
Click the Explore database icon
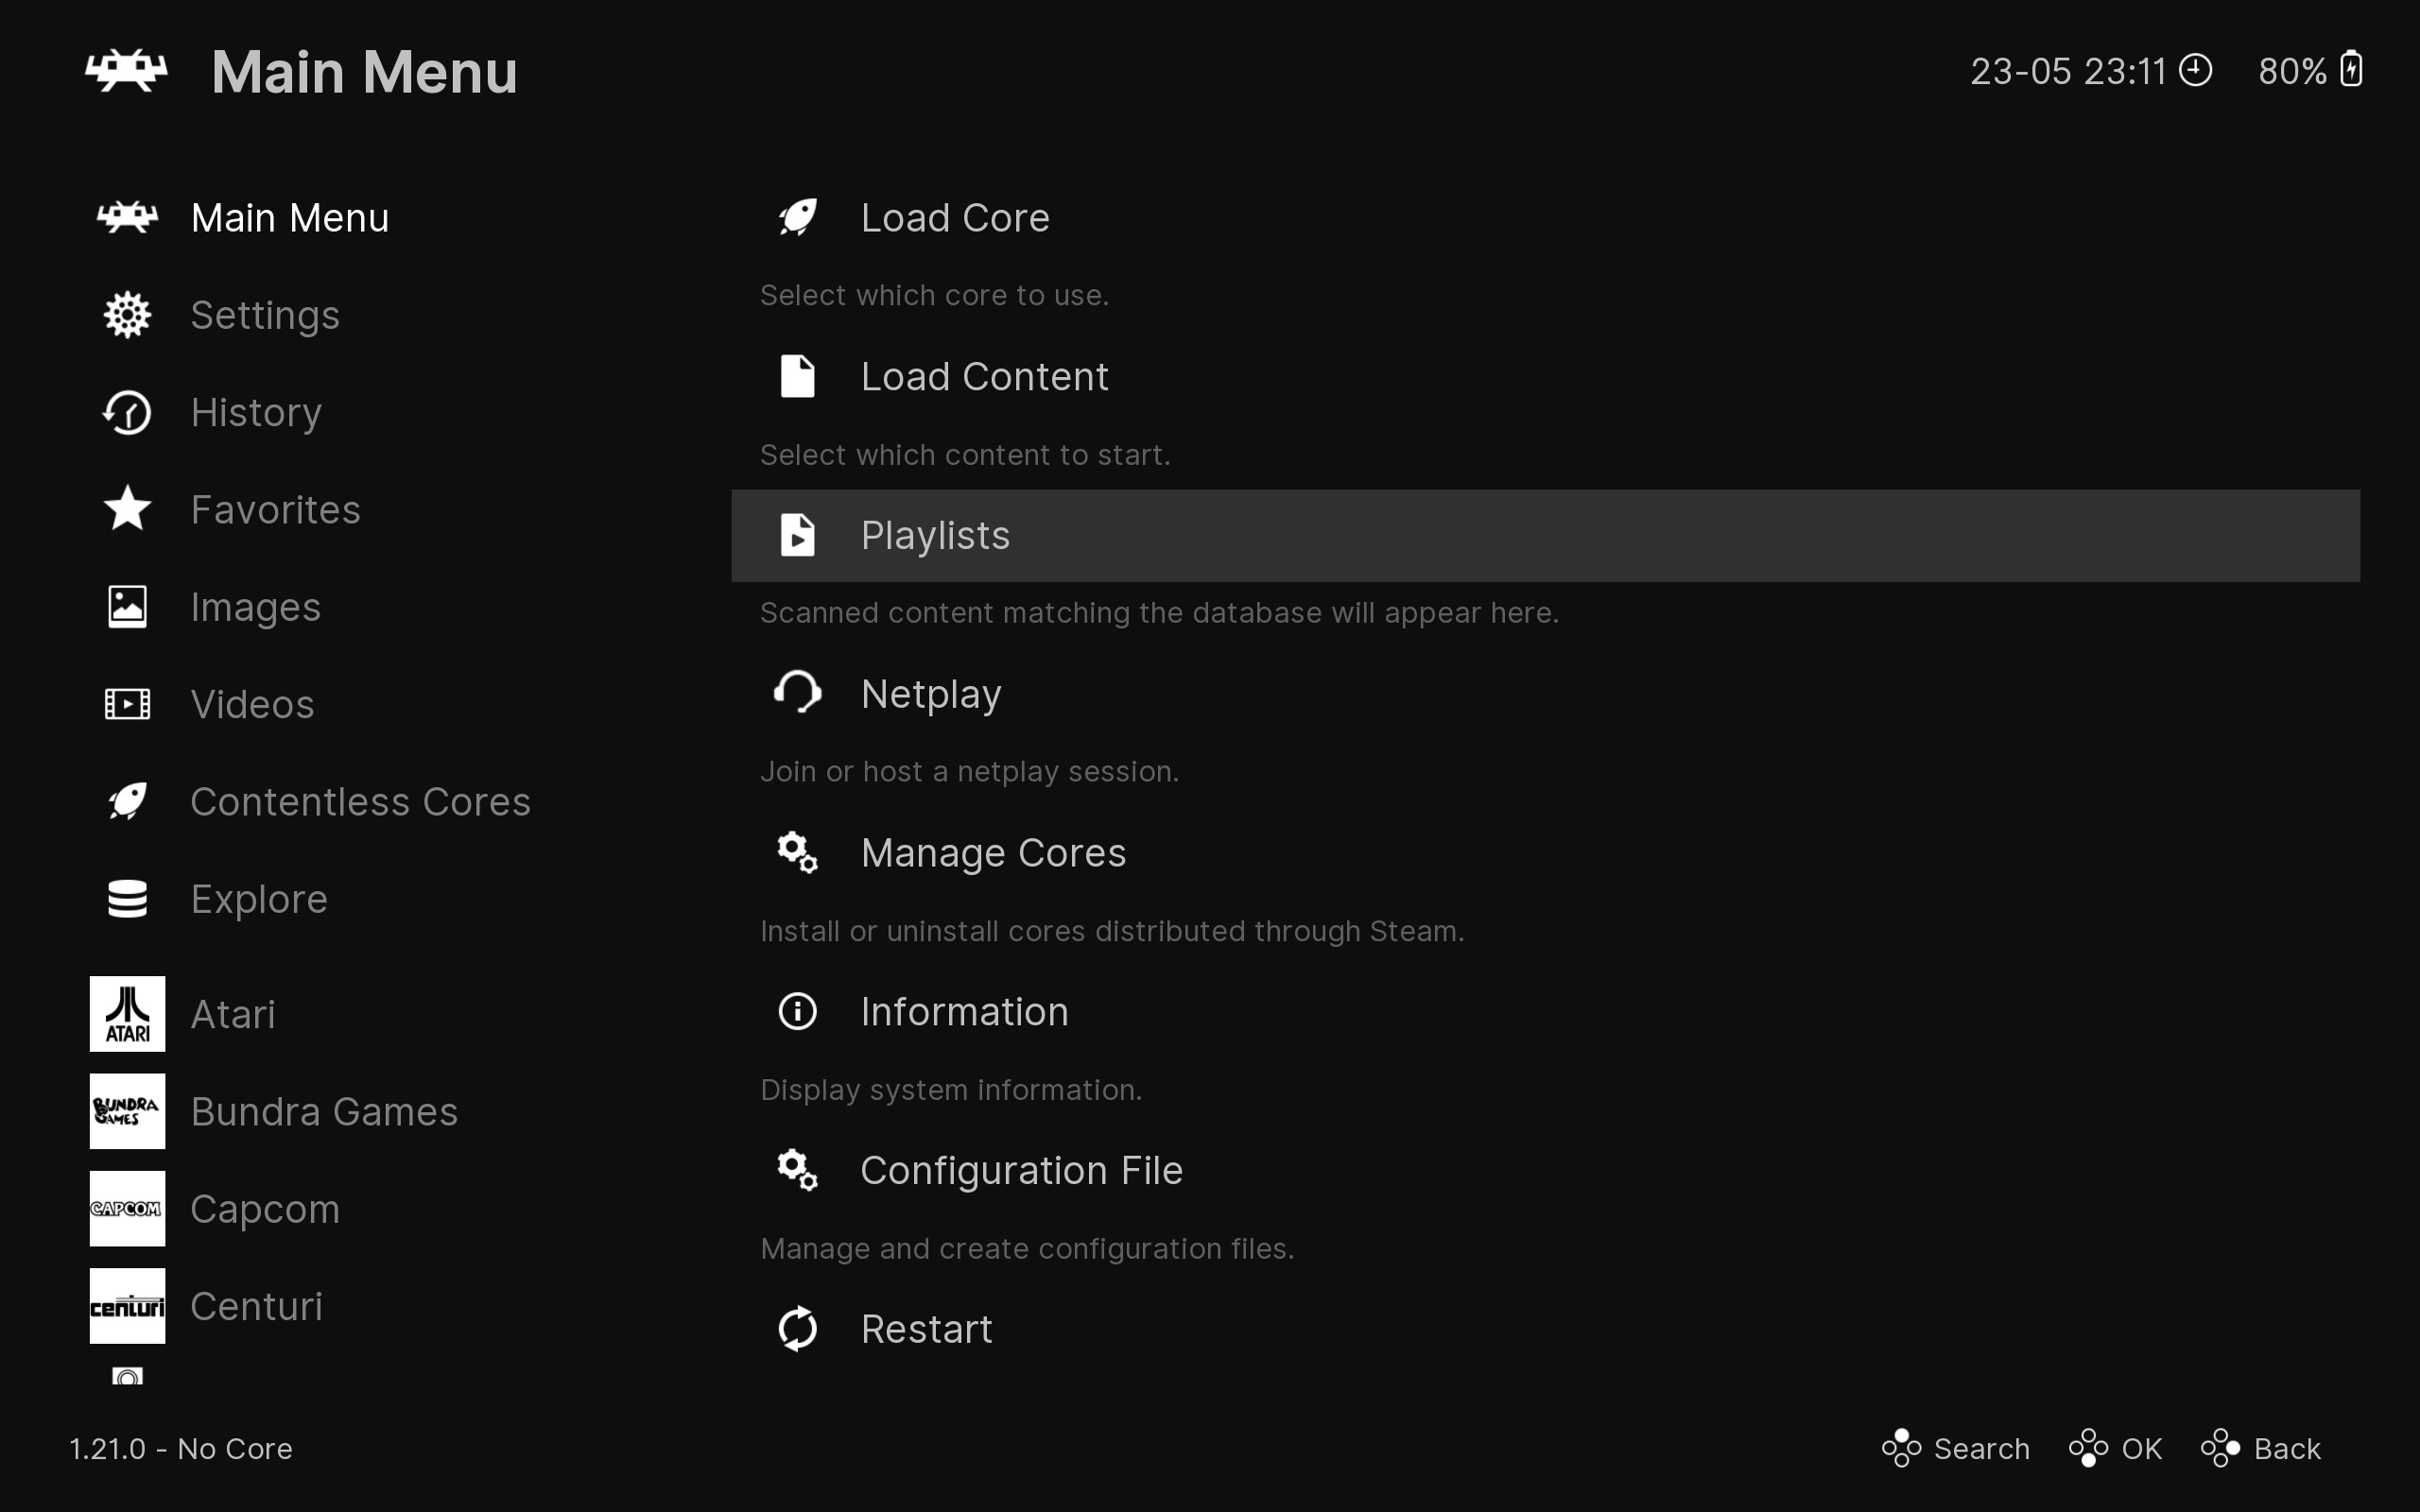127,899
